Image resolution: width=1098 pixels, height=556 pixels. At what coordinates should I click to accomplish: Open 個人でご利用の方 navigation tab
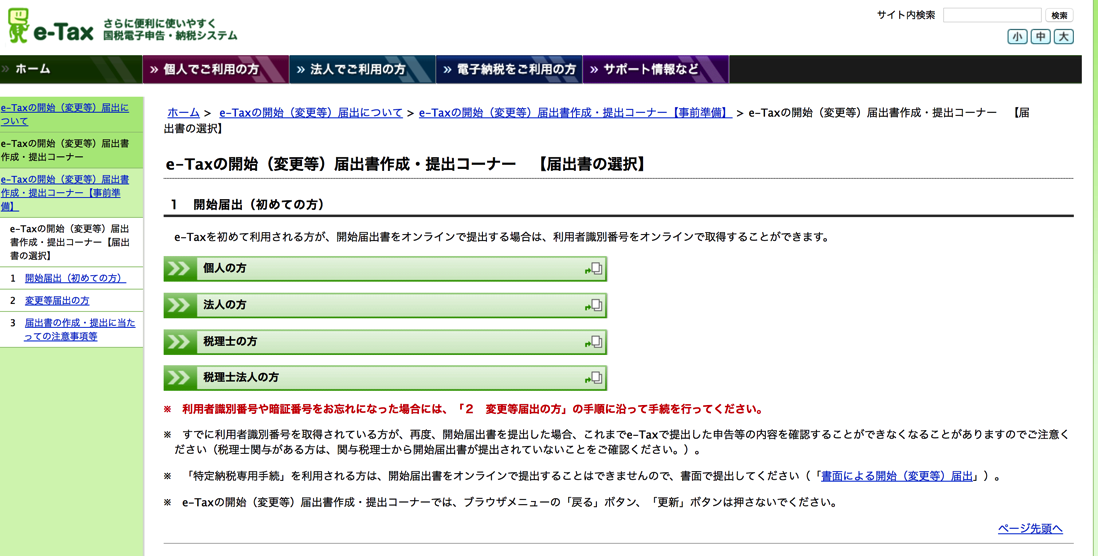pyautogui.click(x=216, y=69)
